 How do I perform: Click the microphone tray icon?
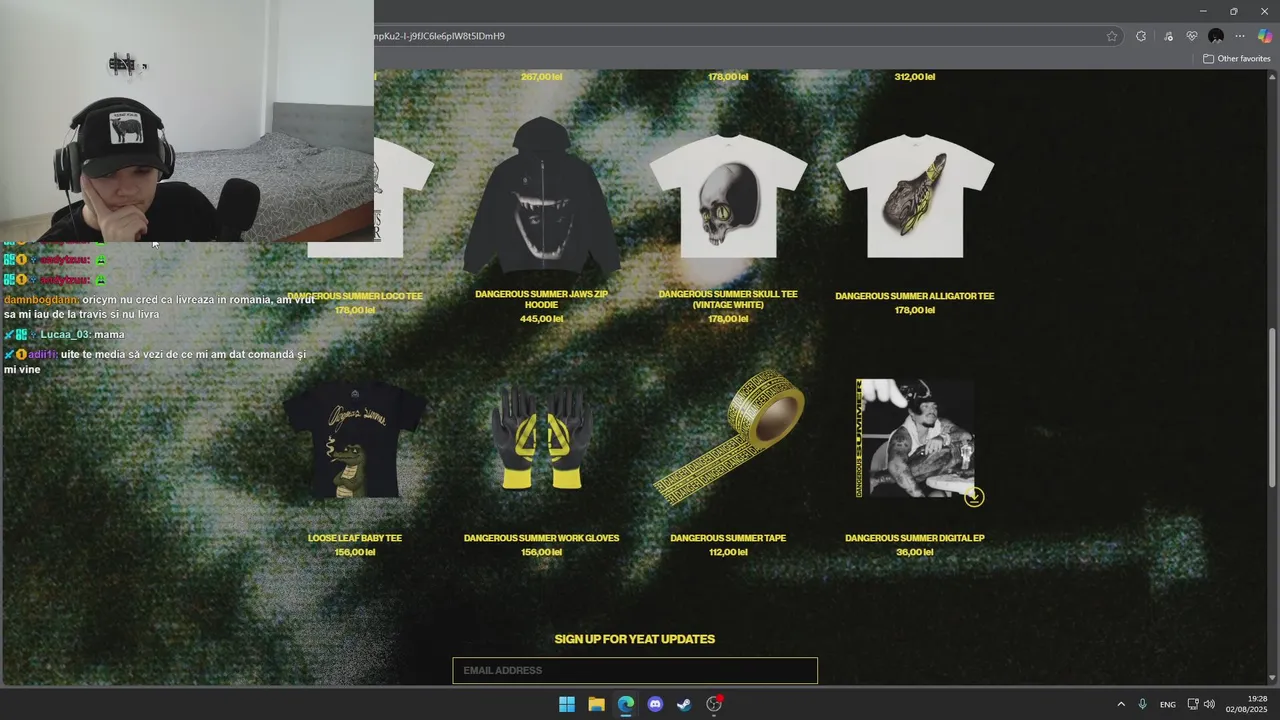pos(1142,704)
